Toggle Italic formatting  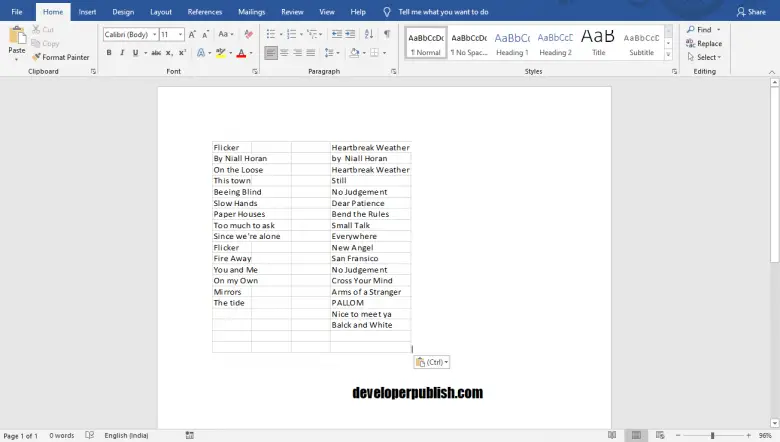click(x=121, y=53)
